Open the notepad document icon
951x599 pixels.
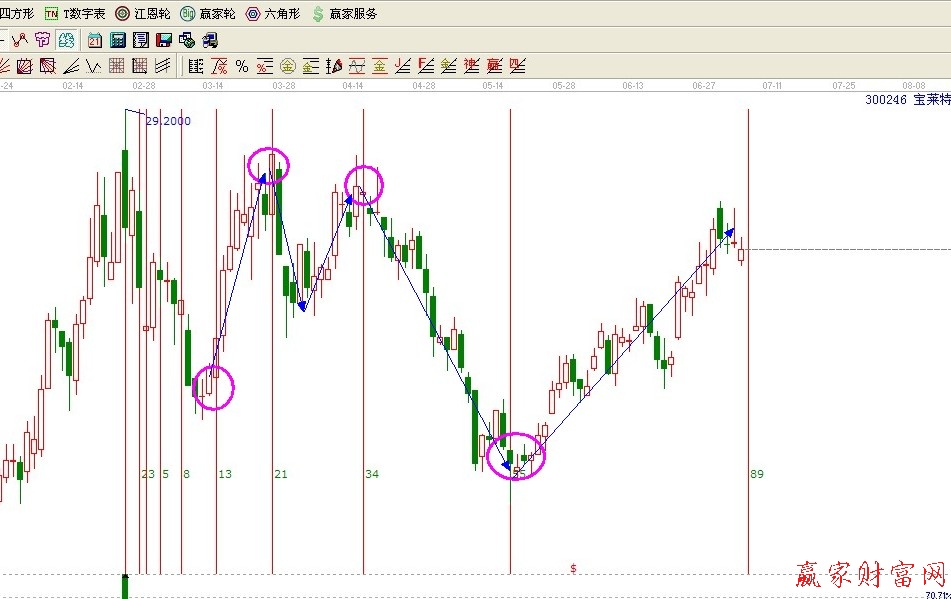[141, 40]
